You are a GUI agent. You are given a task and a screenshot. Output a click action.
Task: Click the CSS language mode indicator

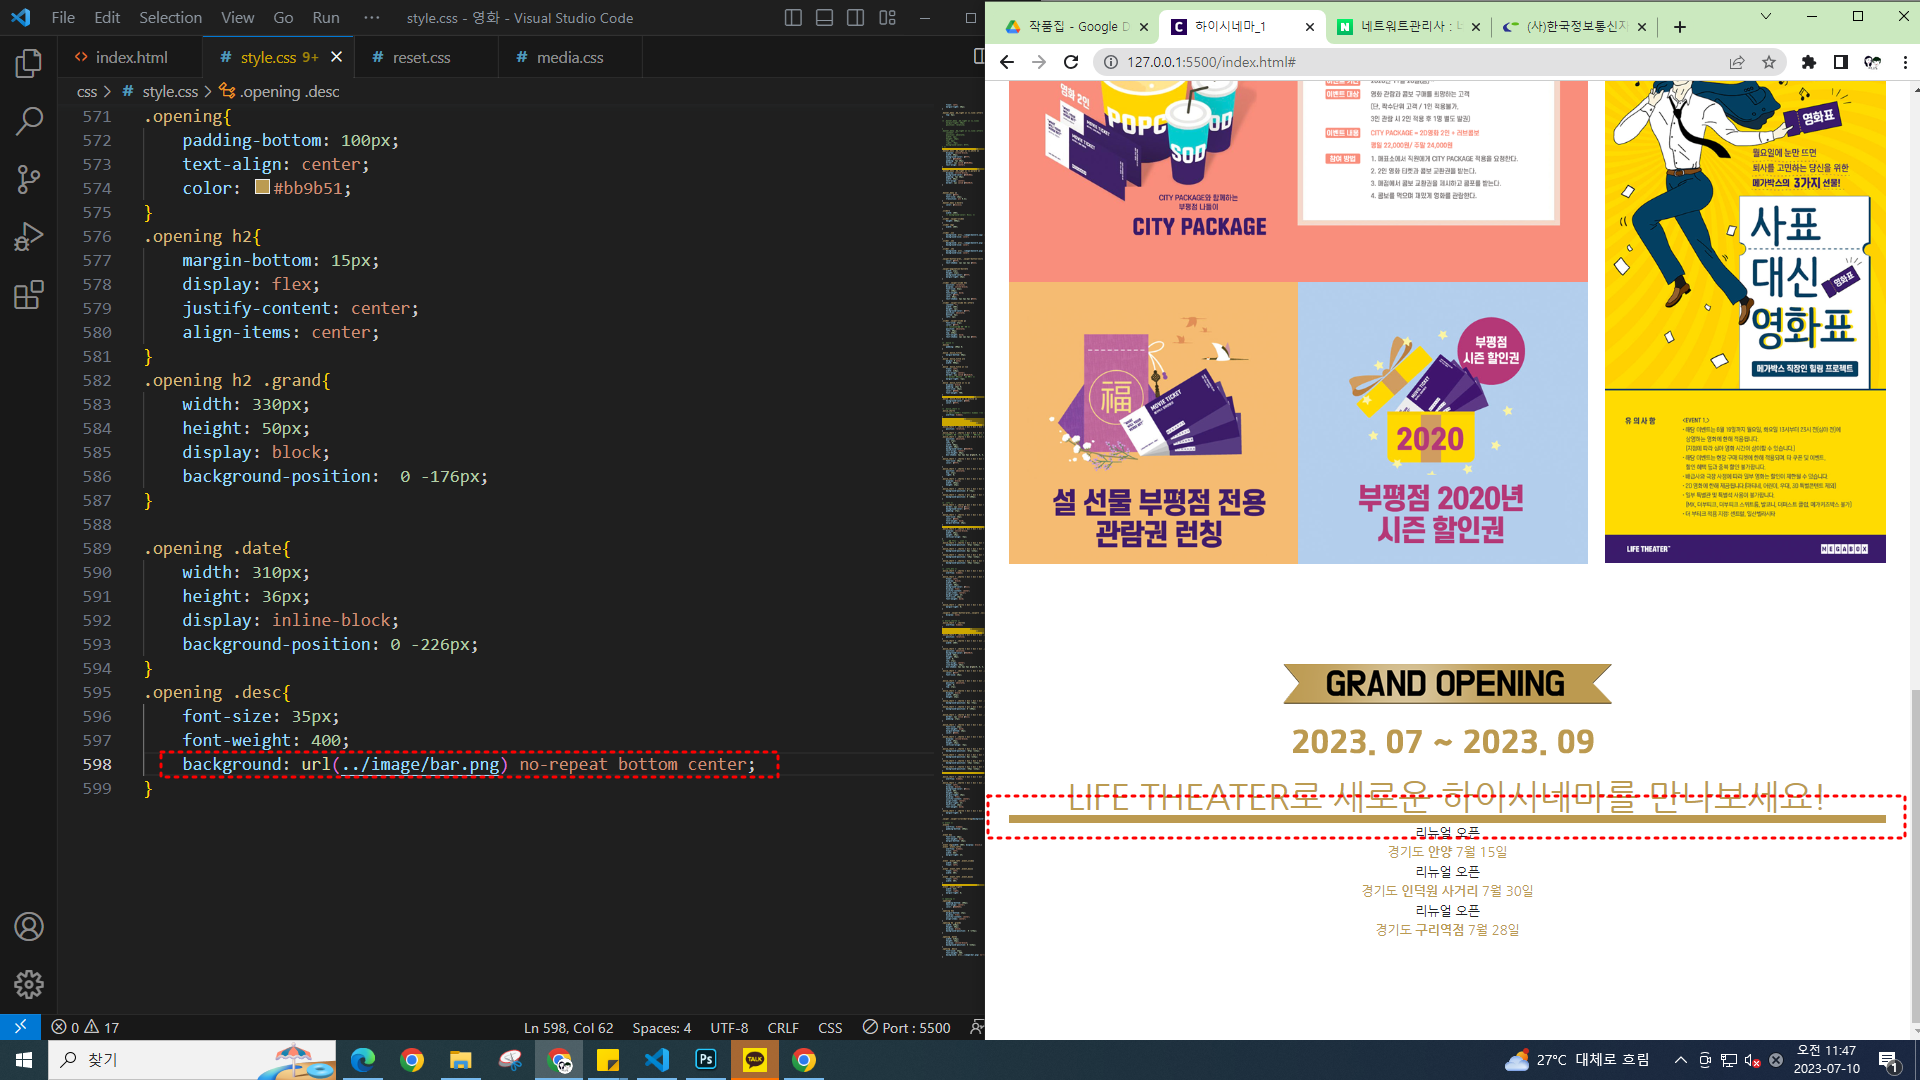[830, 1028]
